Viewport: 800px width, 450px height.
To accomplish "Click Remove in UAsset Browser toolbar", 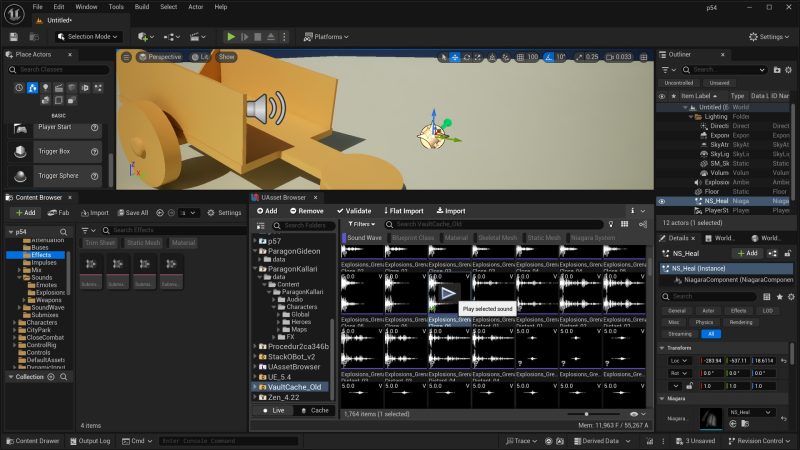I will 305,211.
